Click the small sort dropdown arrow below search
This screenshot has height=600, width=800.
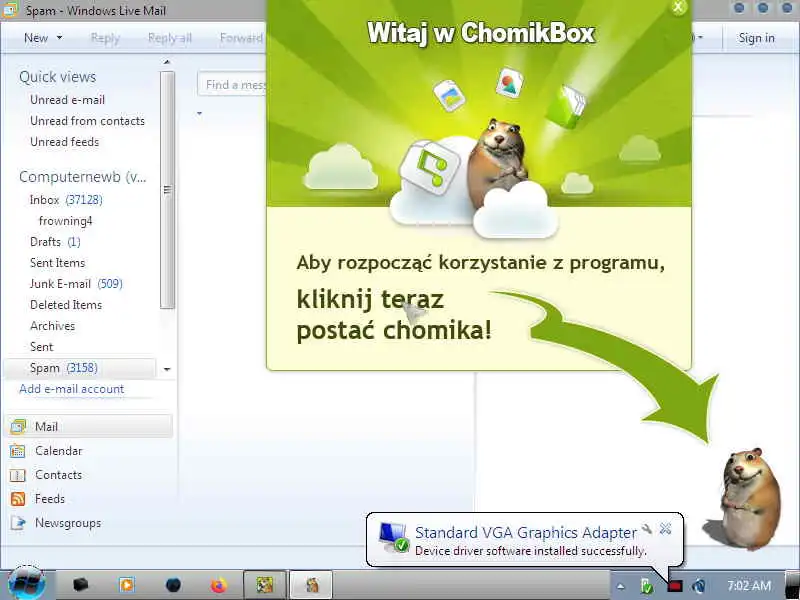point(199,113)
